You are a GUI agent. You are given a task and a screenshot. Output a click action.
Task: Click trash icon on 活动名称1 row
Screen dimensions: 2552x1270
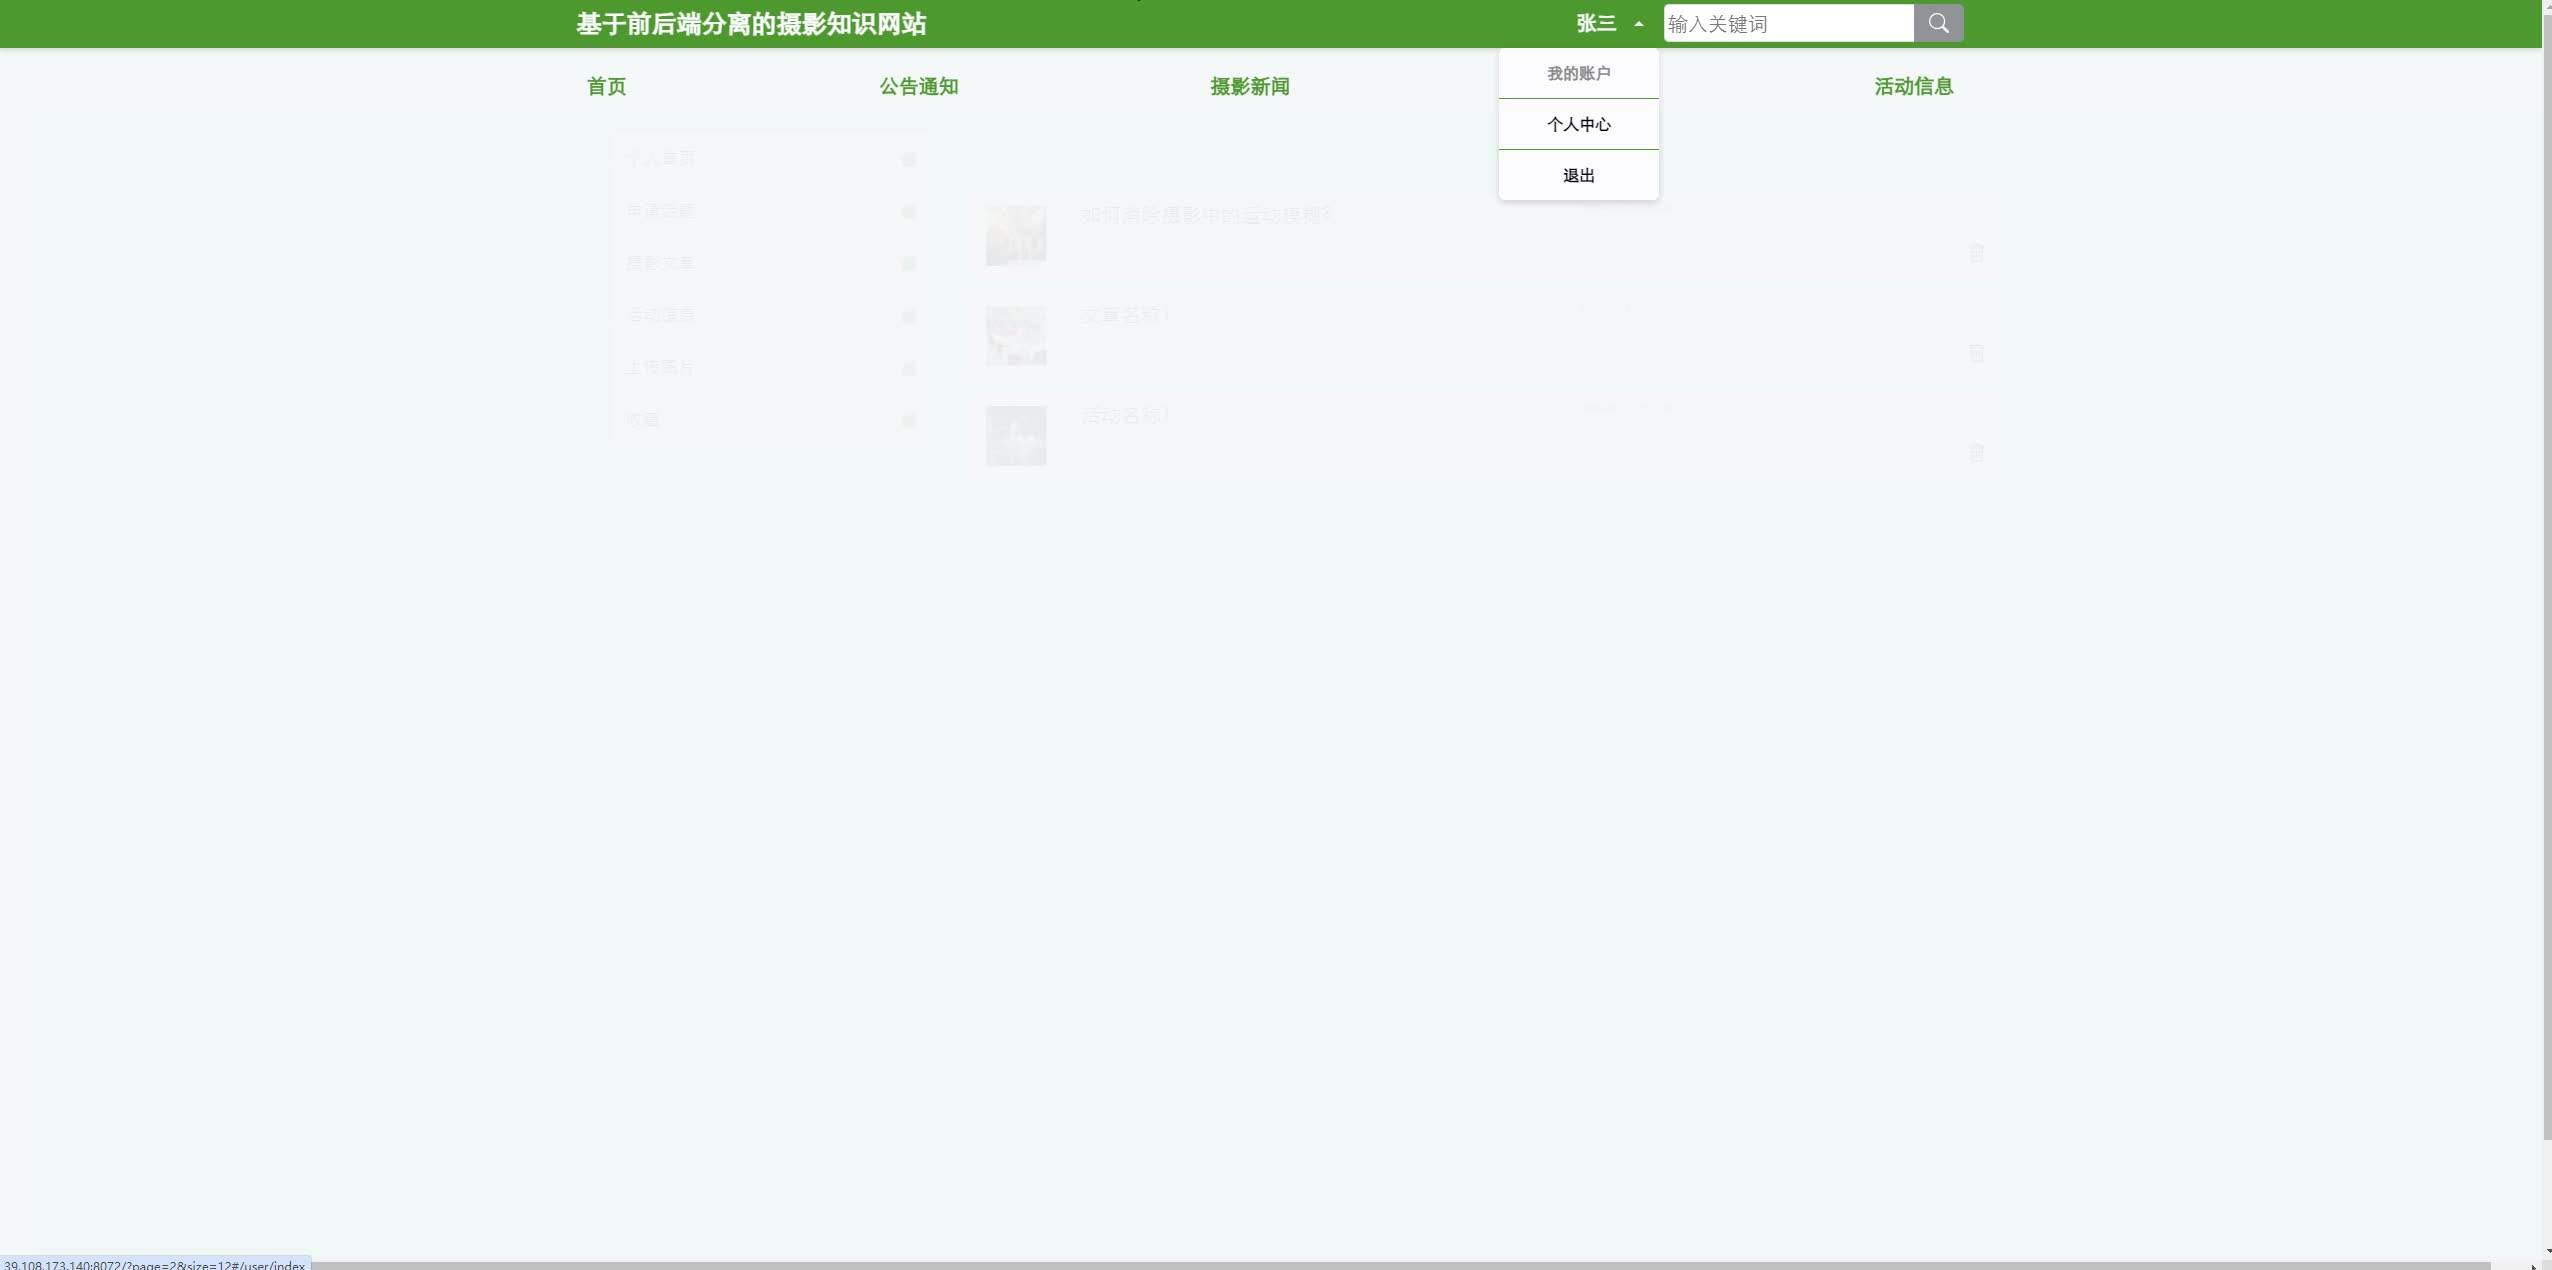pyautogui.click(x=1976, y=453)
